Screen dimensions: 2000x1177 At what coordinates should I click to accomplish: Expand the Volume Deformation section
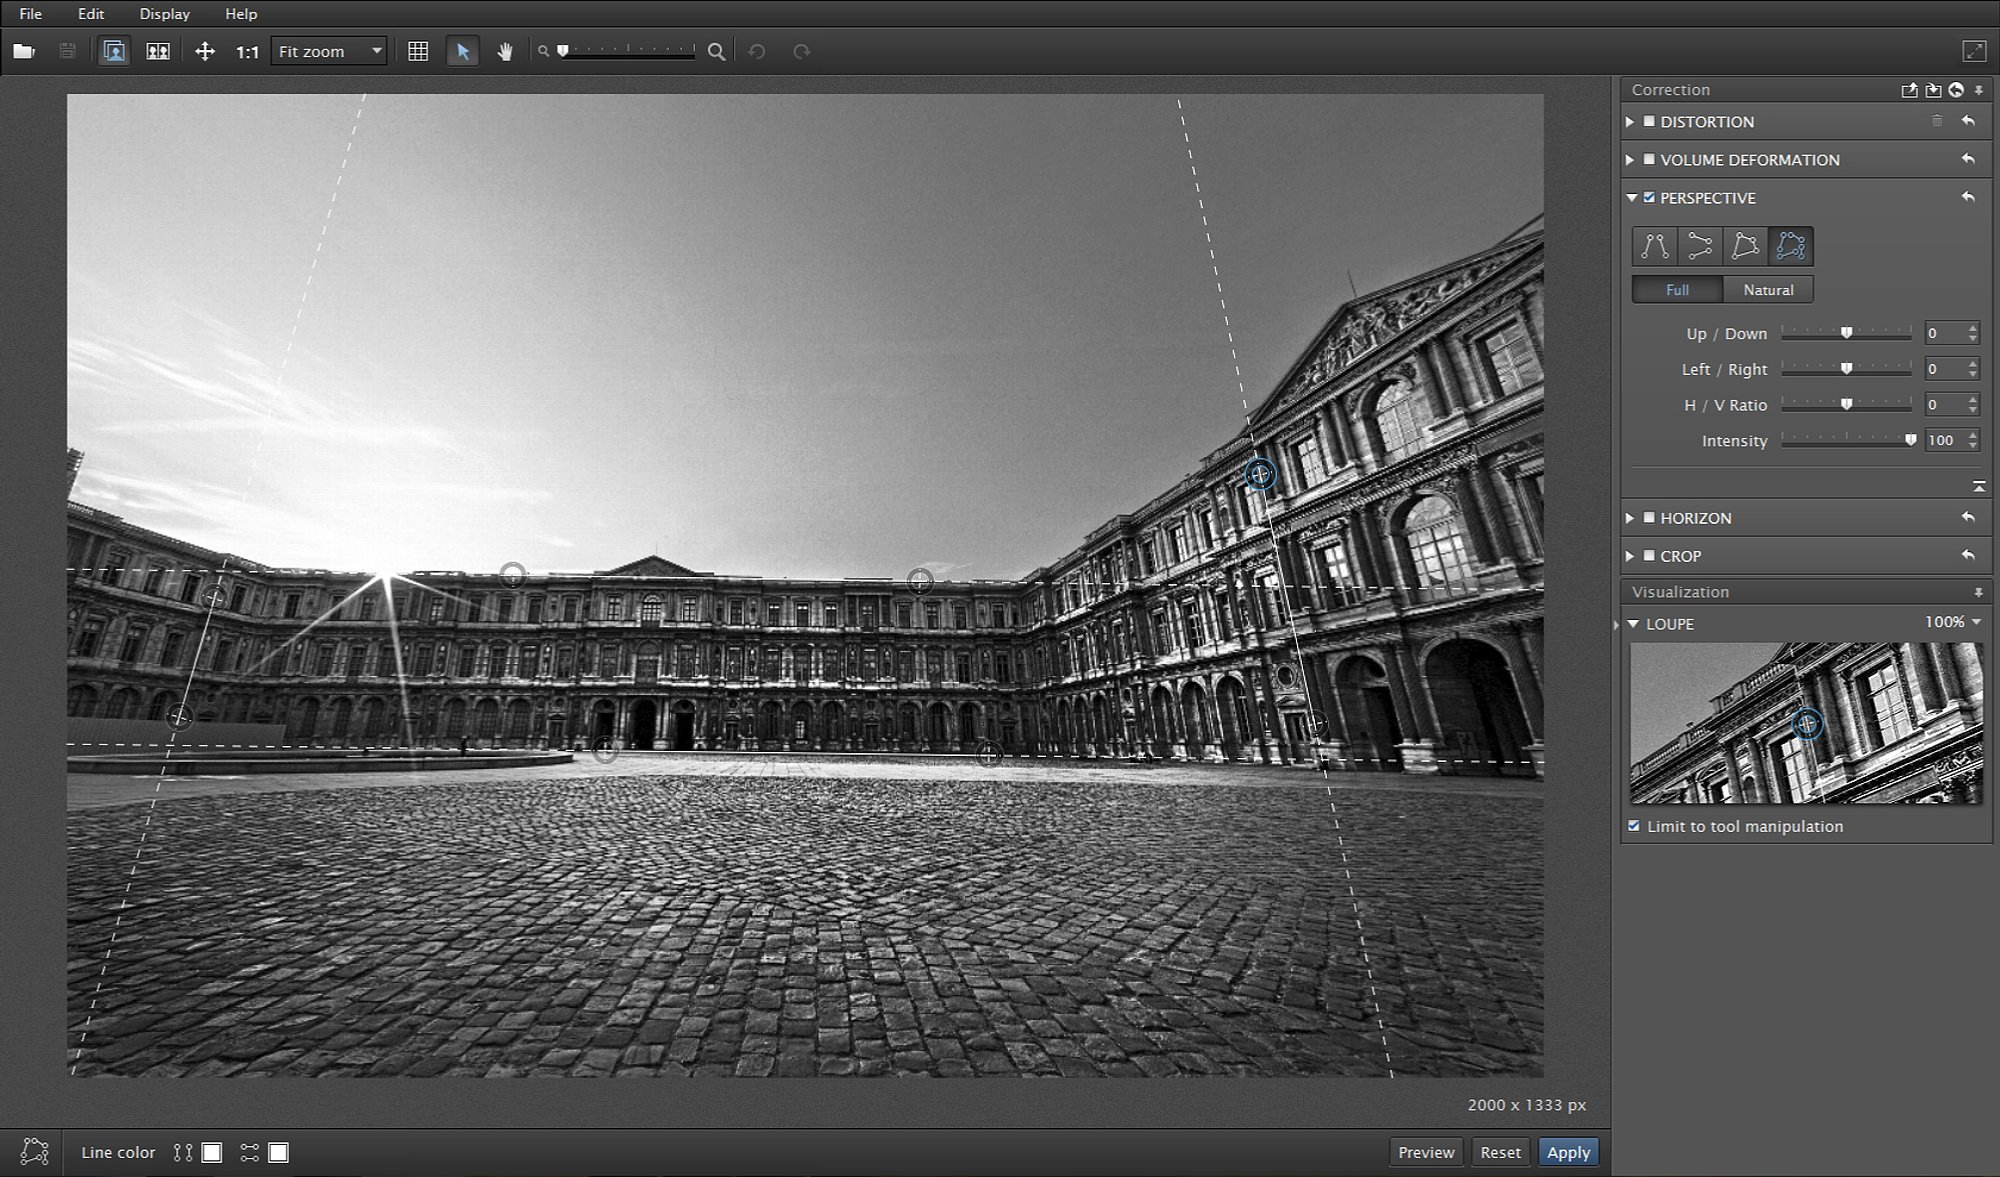(1631, 160)
